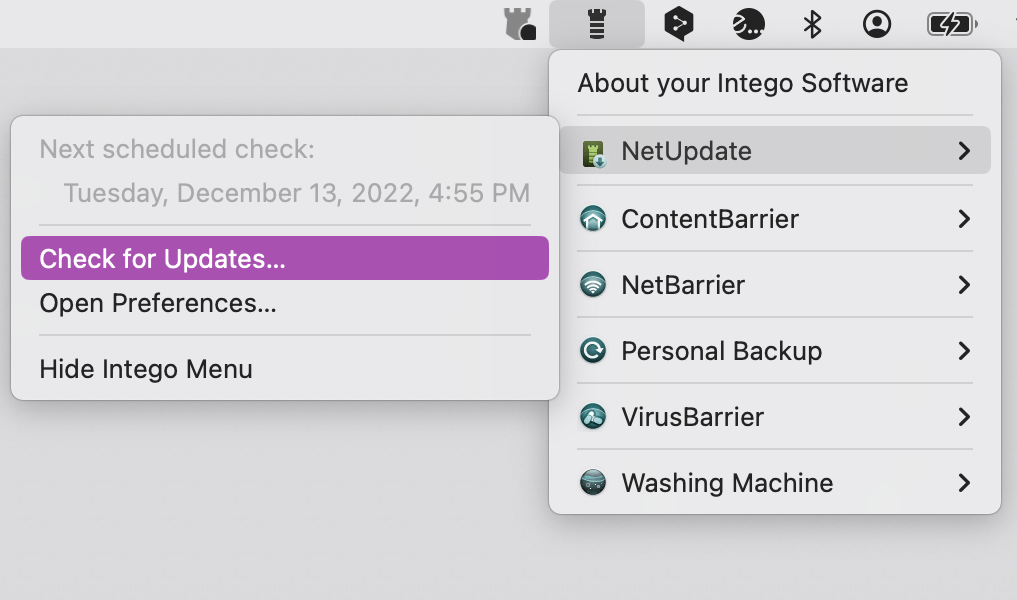Expand the Personal Backup submenu arrow
The width and height of the screenshot is (1017, 600).
click(964, 351)
